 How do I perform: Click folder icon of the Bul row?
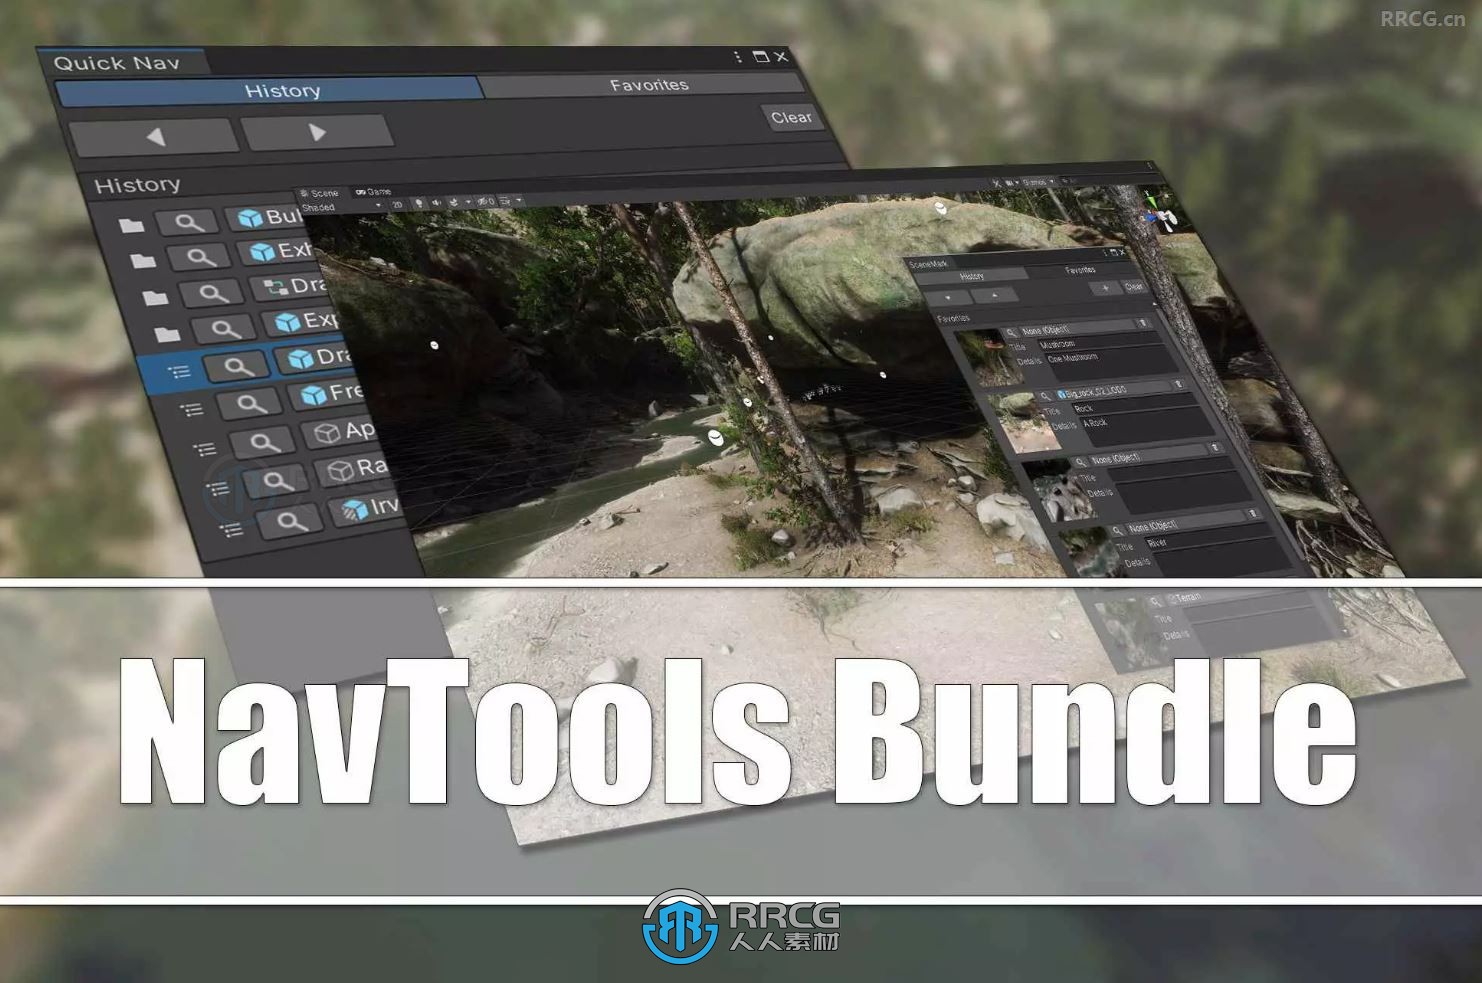coord(131,225)
